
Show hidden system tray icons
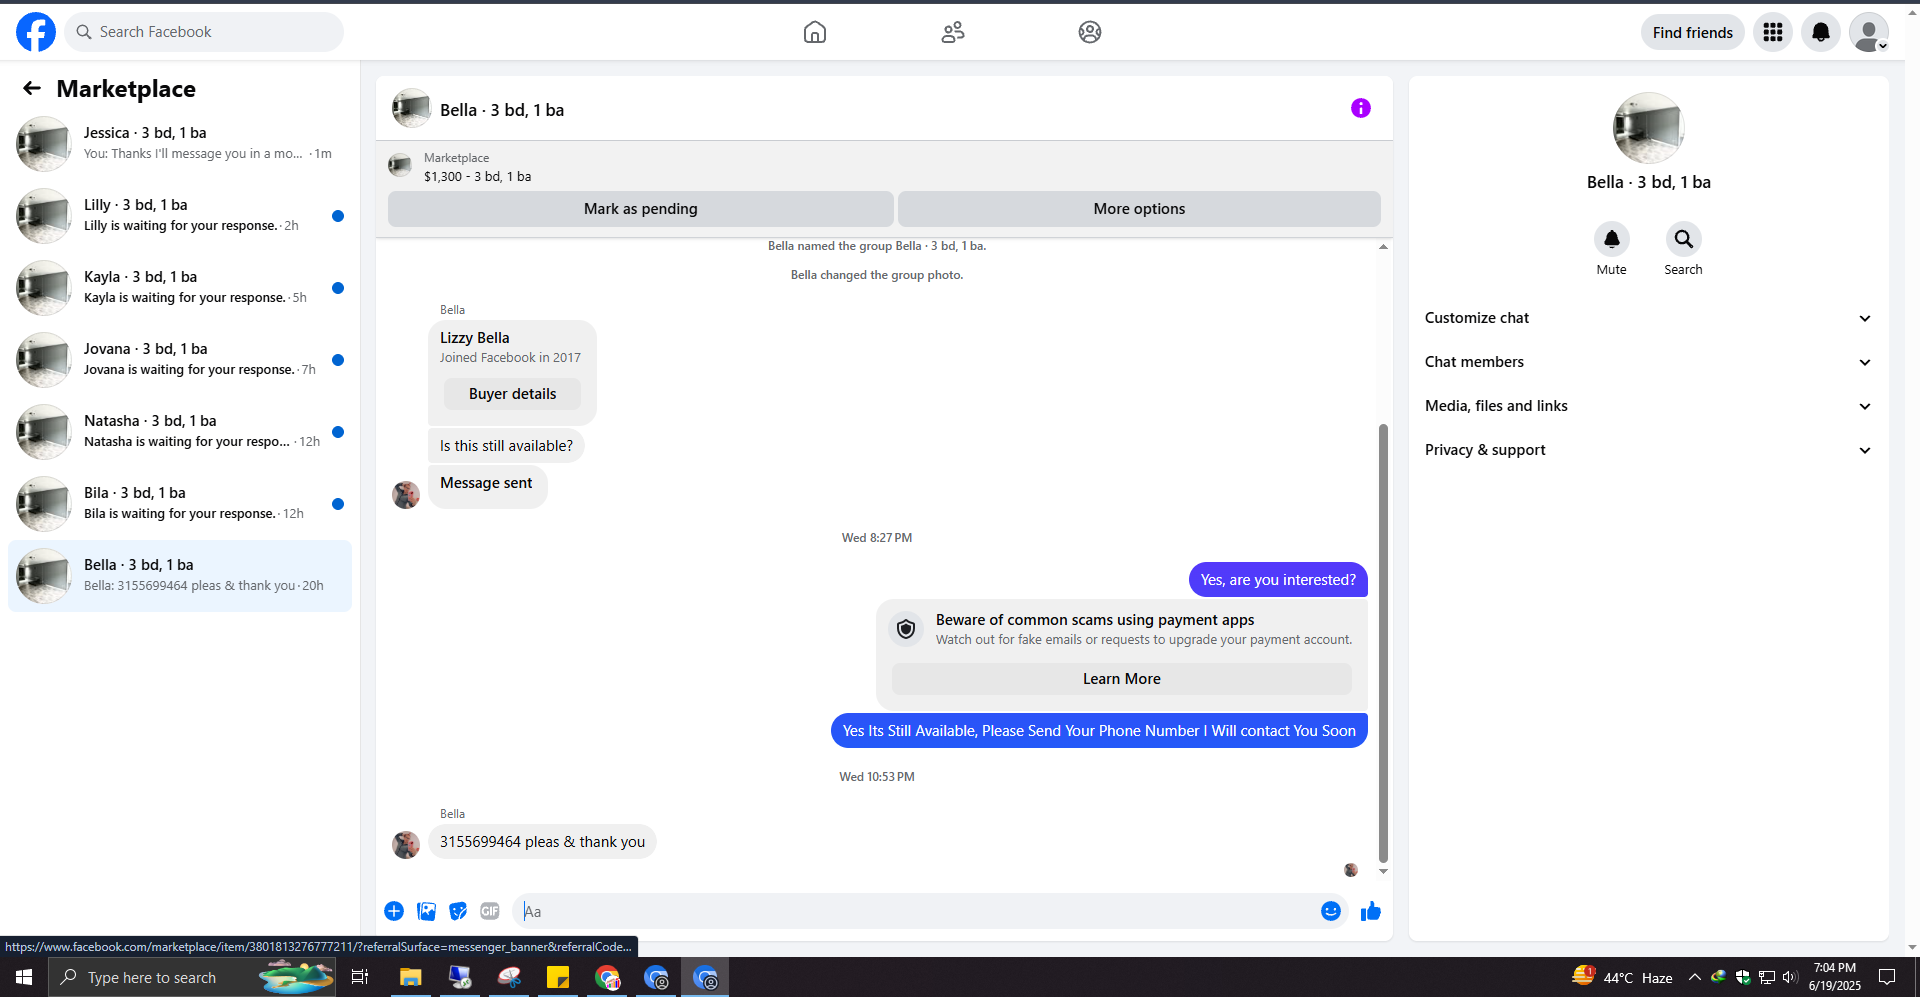(x=1694, y=977)
